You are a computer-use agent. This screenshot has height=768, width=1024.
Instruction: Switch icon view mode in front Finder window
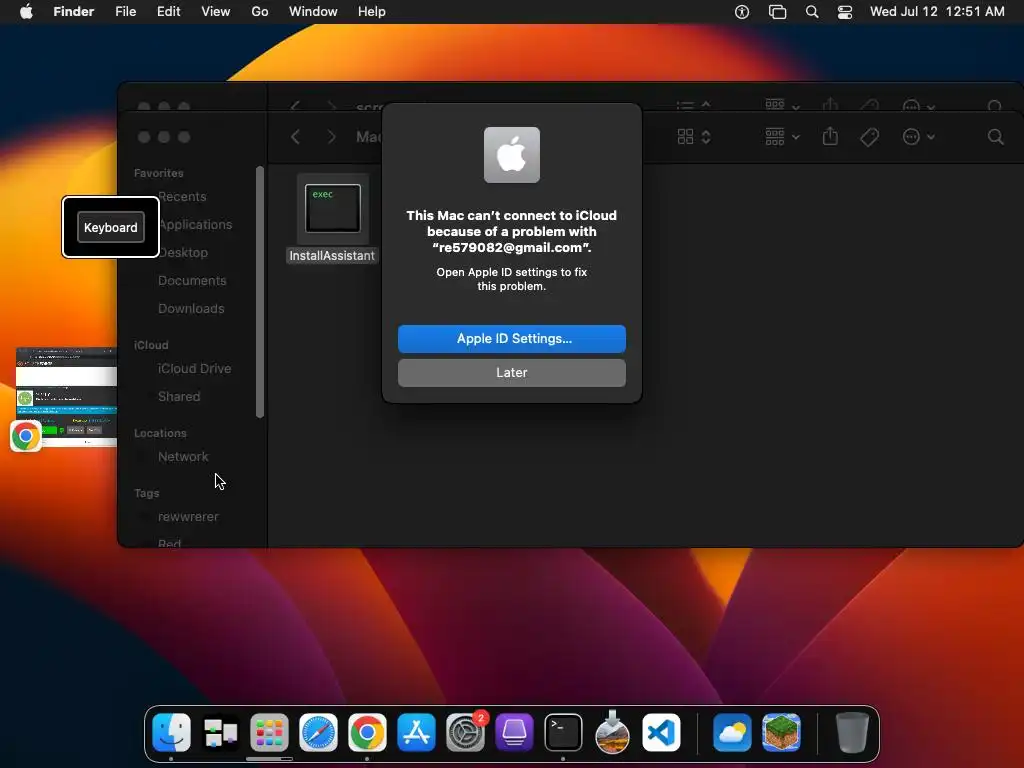point(694,136)
